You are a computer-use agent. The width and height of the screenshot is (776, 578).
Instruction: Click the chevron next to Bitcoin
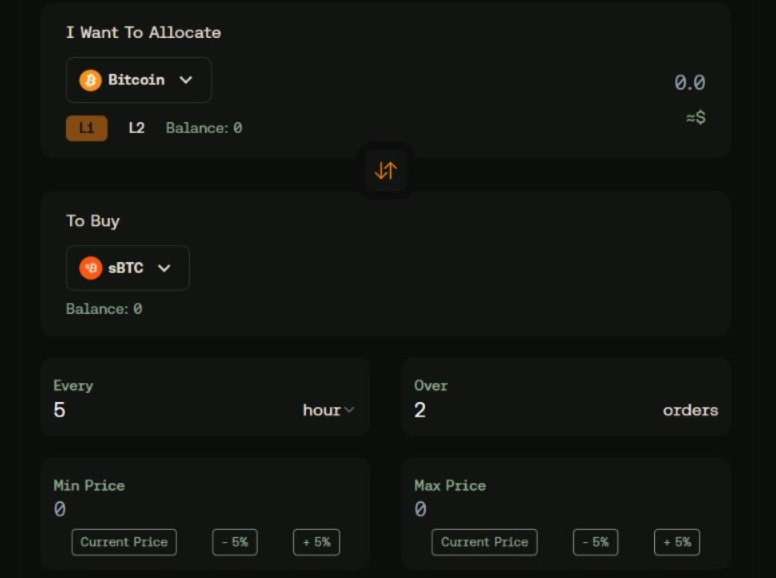click(x=186, y=80)
